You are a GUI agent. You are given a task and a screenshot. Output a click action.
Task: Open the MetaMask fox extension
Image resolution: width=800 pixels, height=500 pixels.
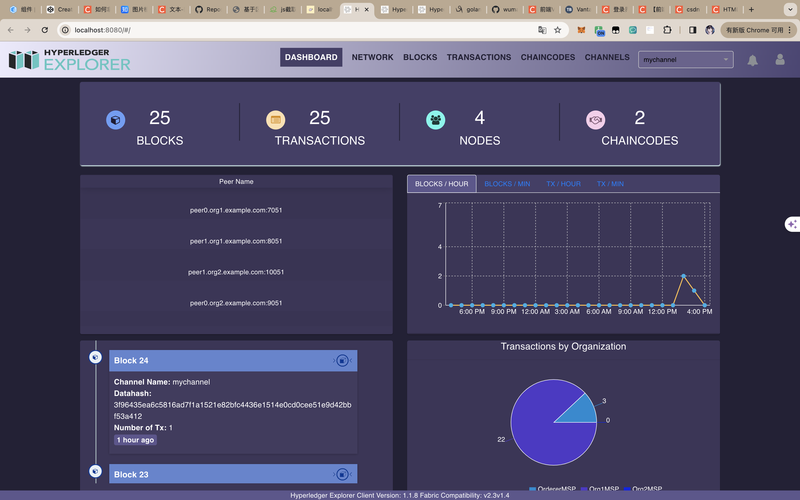581,30
